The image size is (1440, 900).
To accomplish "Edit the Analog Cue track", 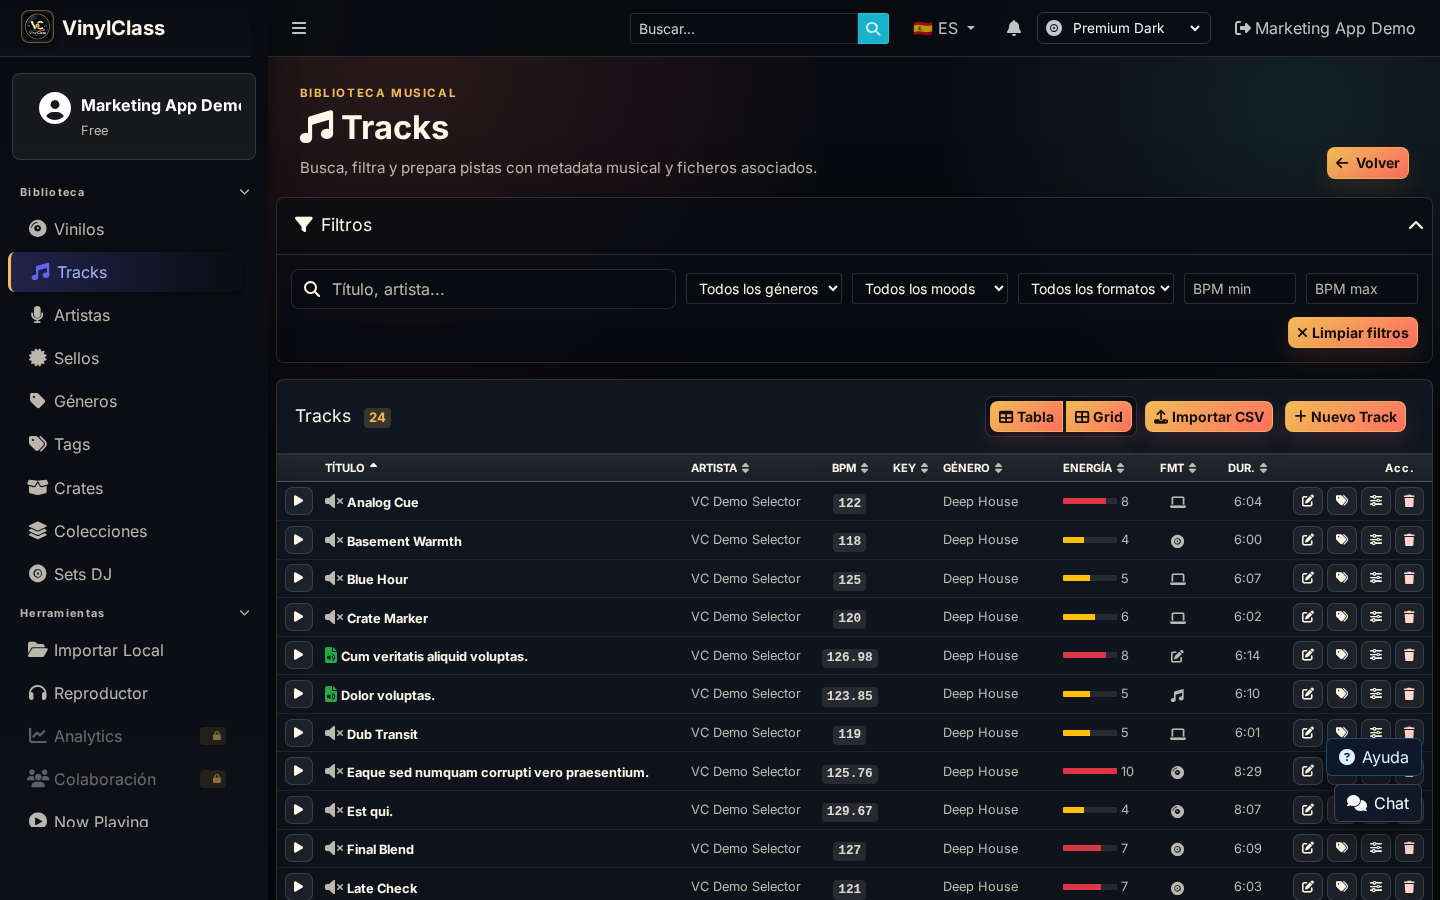I will tap(1308, 501).
